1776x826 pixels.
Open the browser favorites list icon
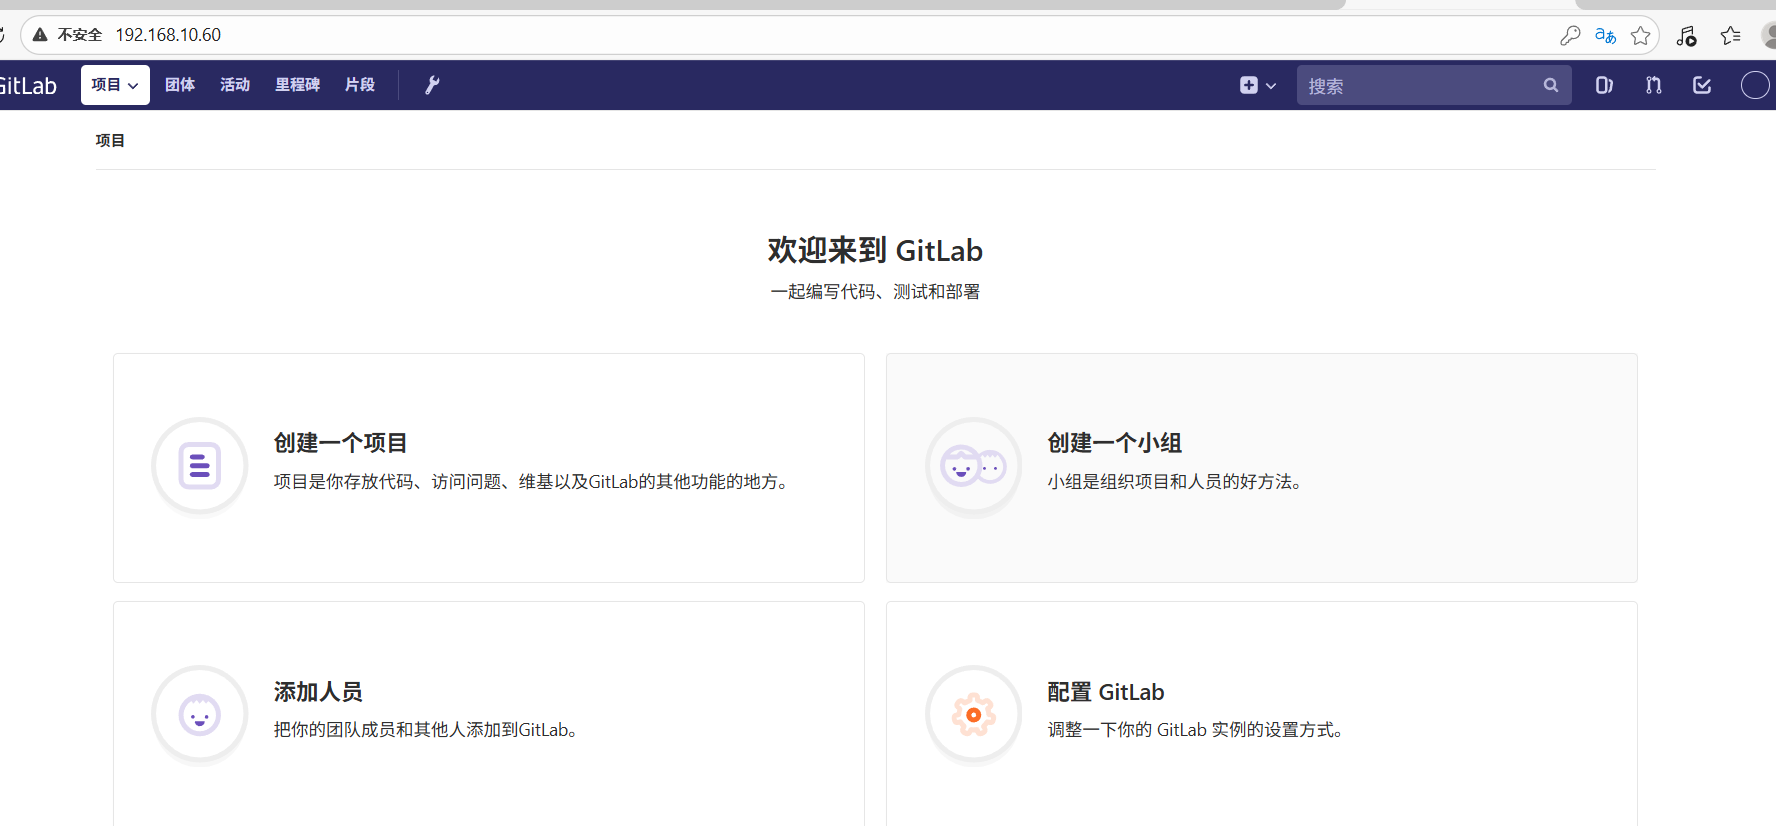coord(1731,36)
